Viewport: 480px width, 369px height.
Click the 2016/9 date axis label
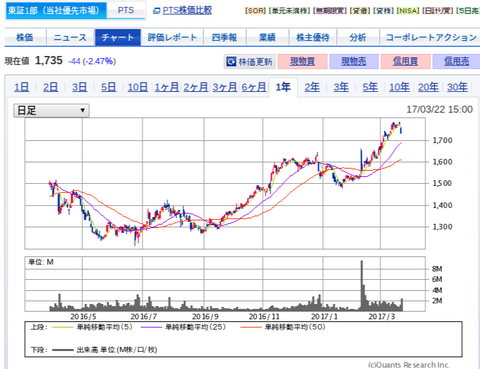point(205,317)
